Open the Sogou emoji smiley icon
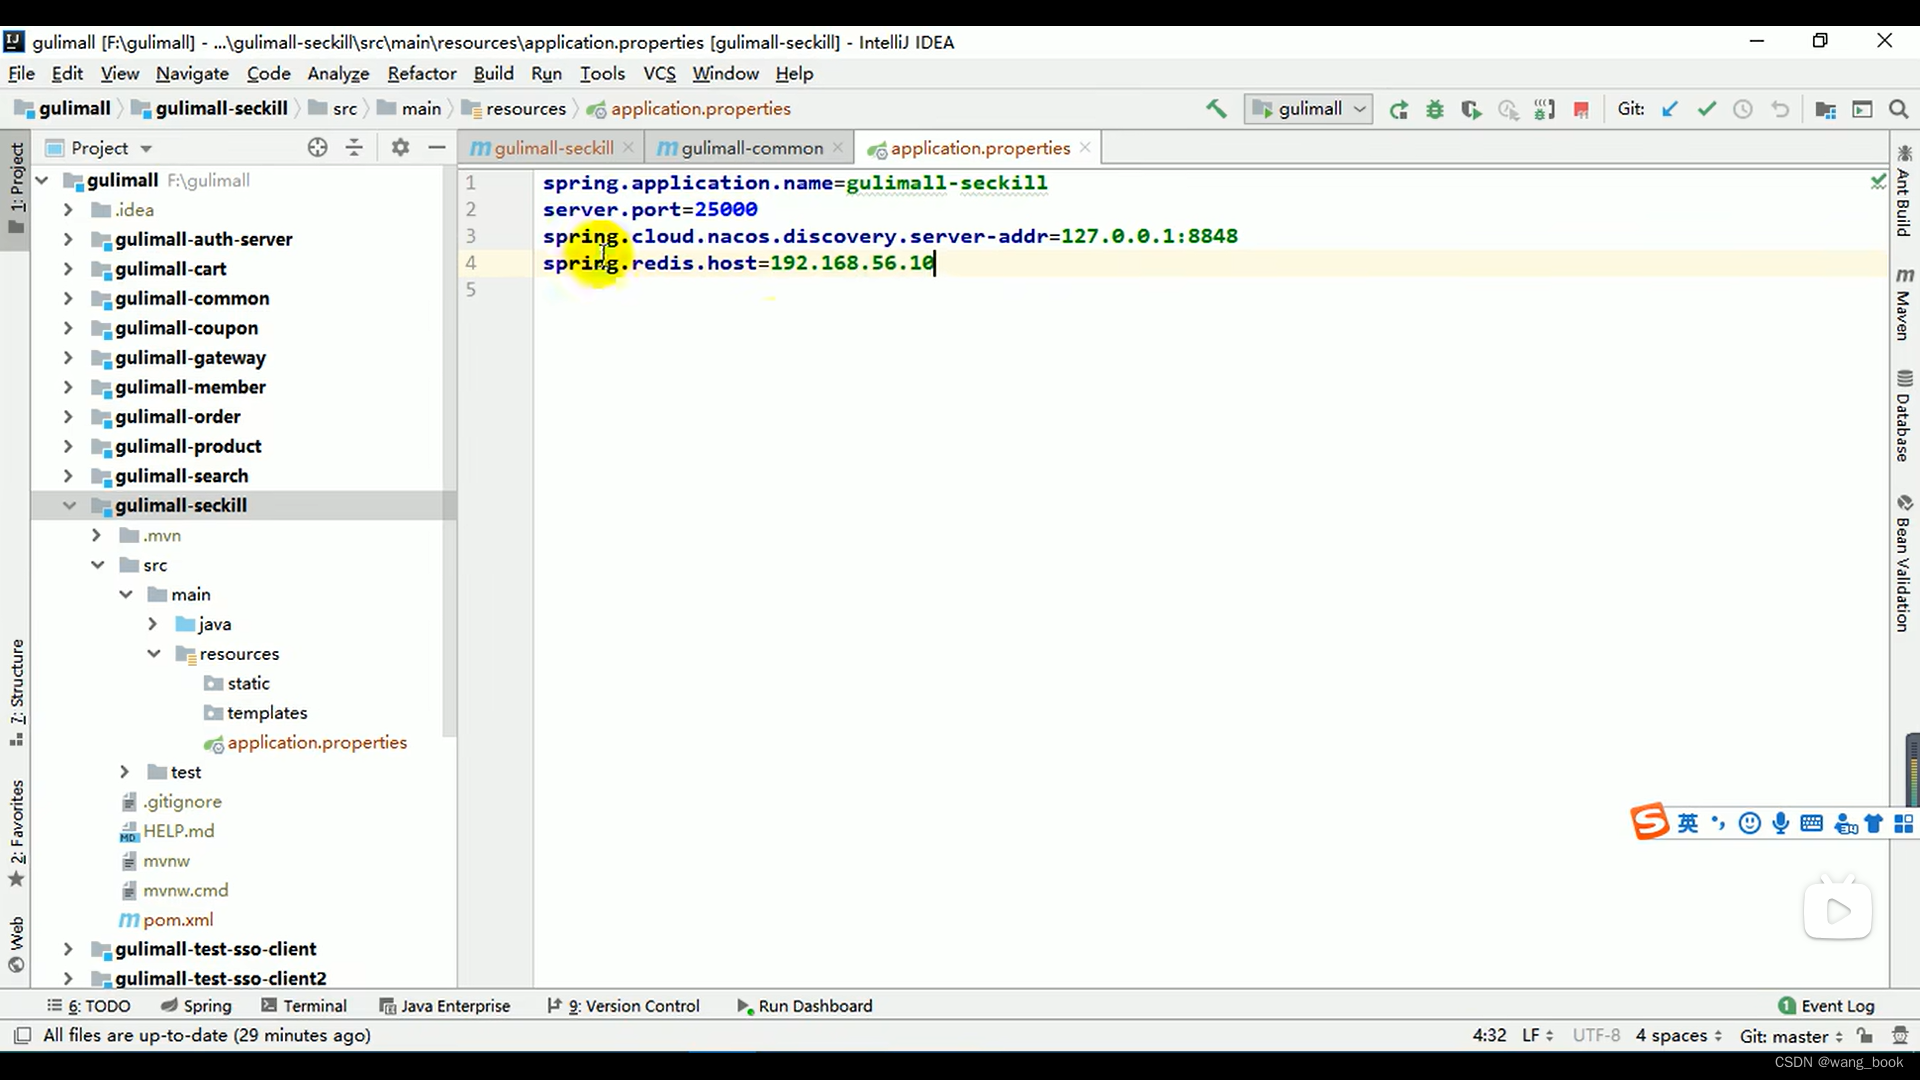Image resolution: width=1920 pixels, height=1080 pixels. [x=1749, y=823]
